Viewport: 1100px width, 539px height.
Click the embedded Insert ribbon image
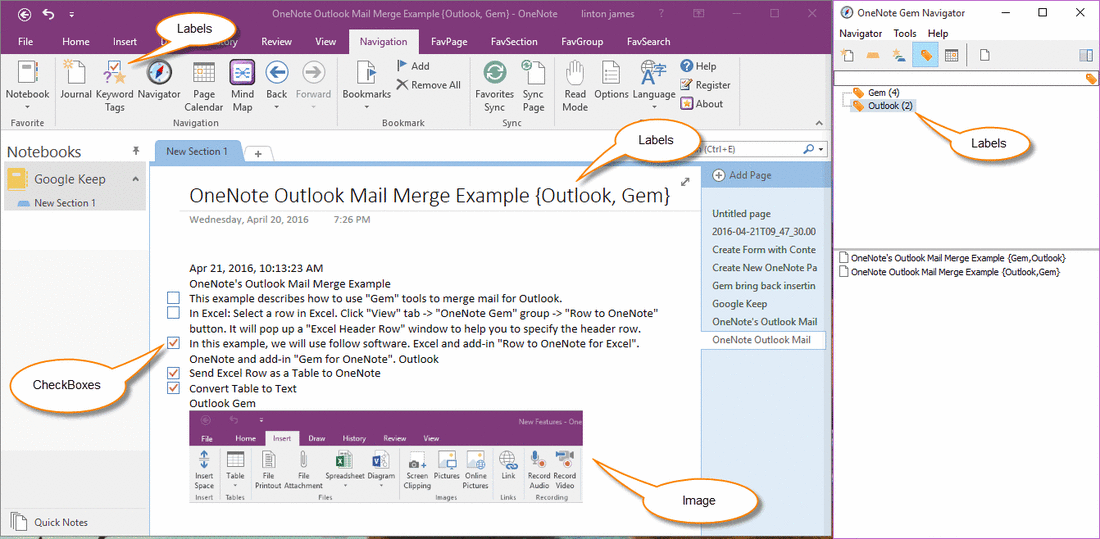tap(386, 457)
